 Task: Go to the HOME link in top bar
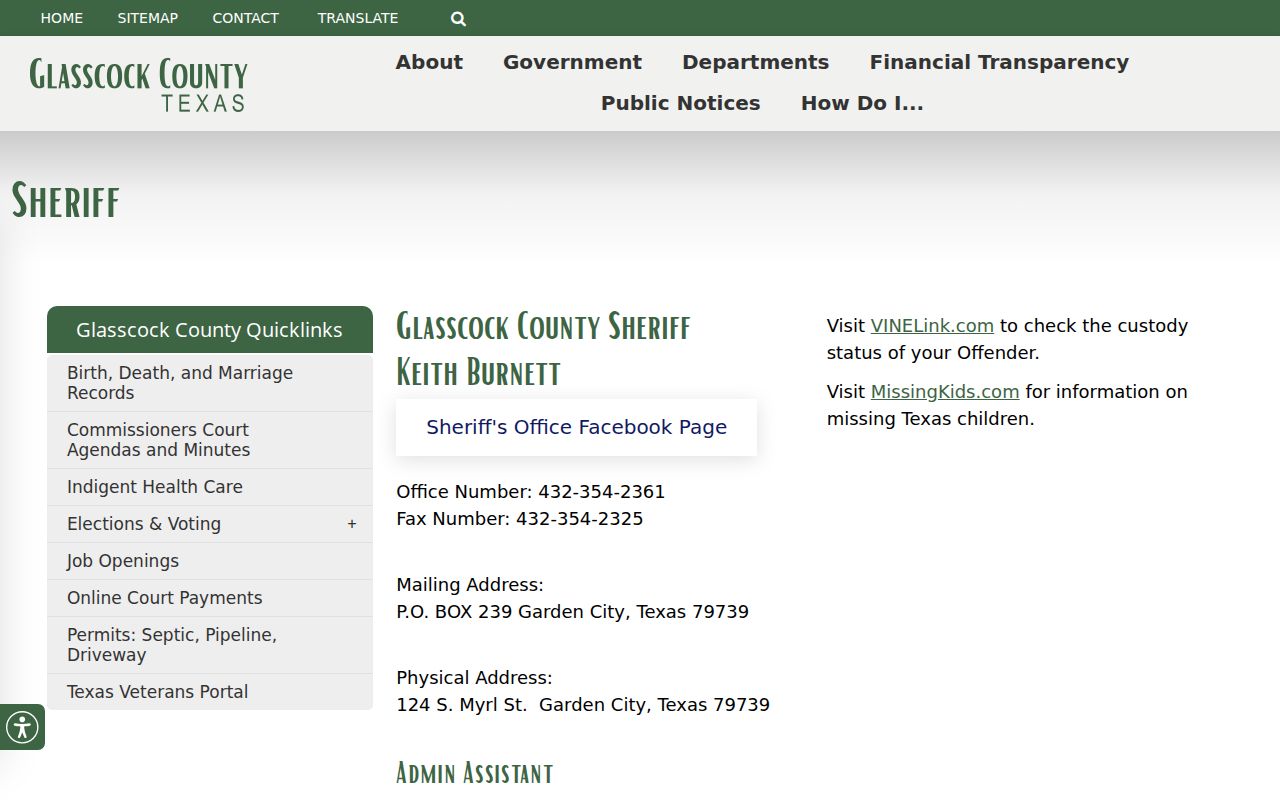[62, 18]
